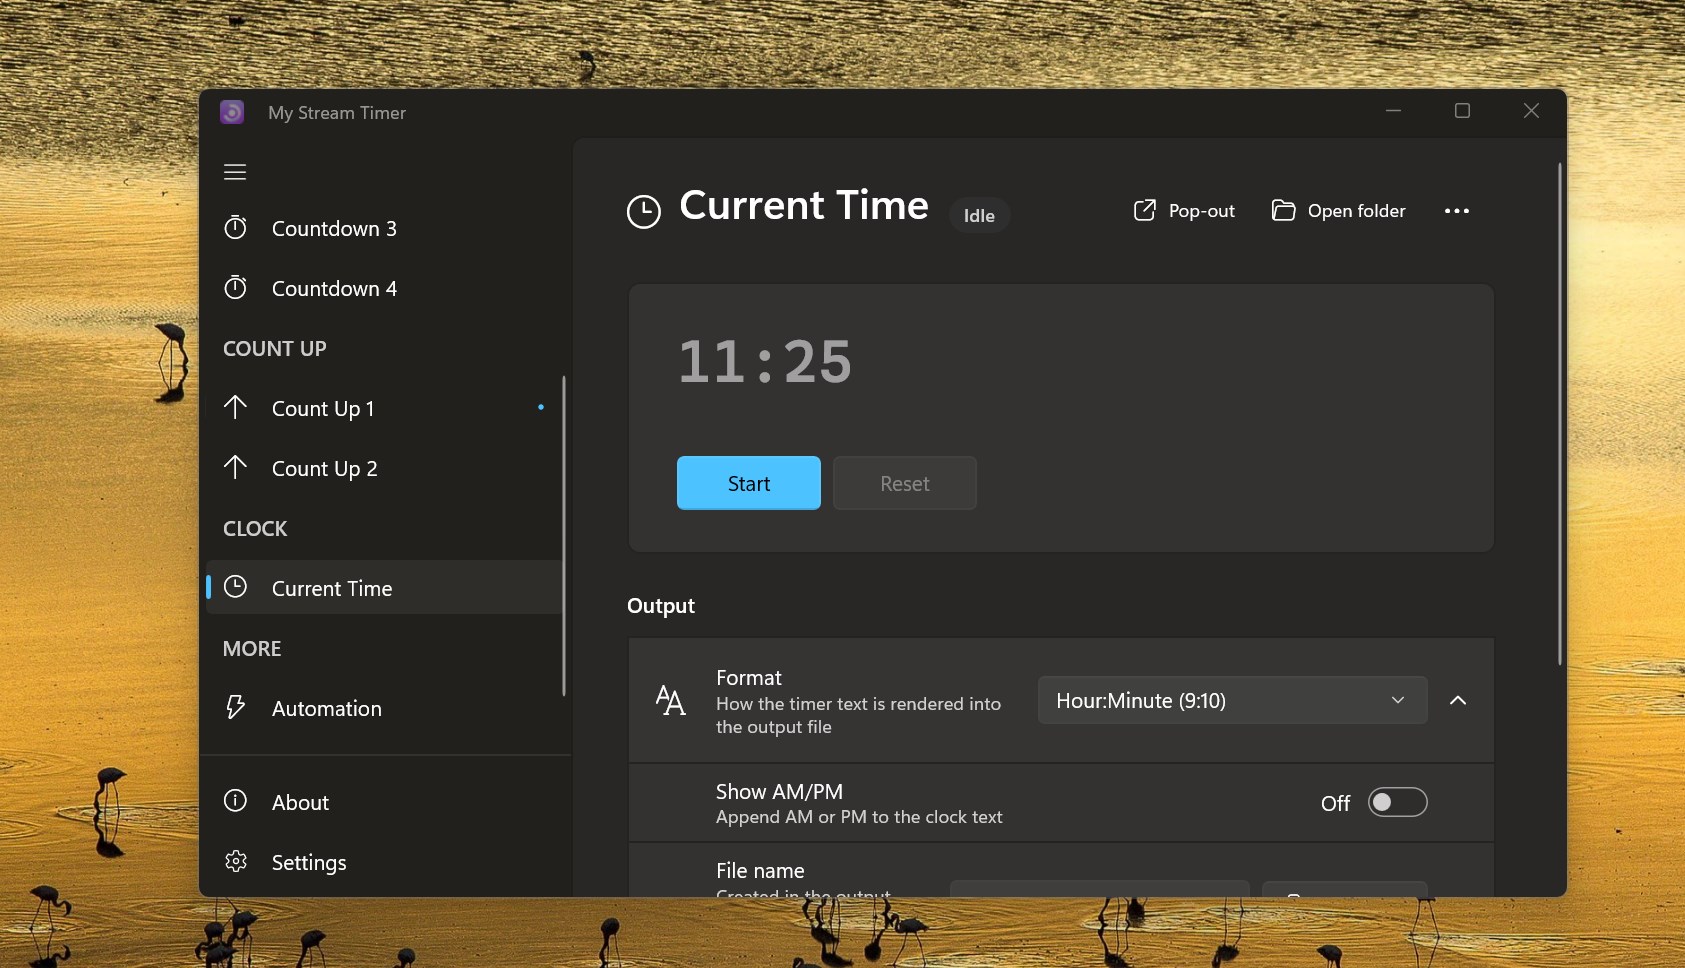The width and height of the screenshot is (1685, 968).
Task: Click the Output section heading
Action: pos(661,605)
